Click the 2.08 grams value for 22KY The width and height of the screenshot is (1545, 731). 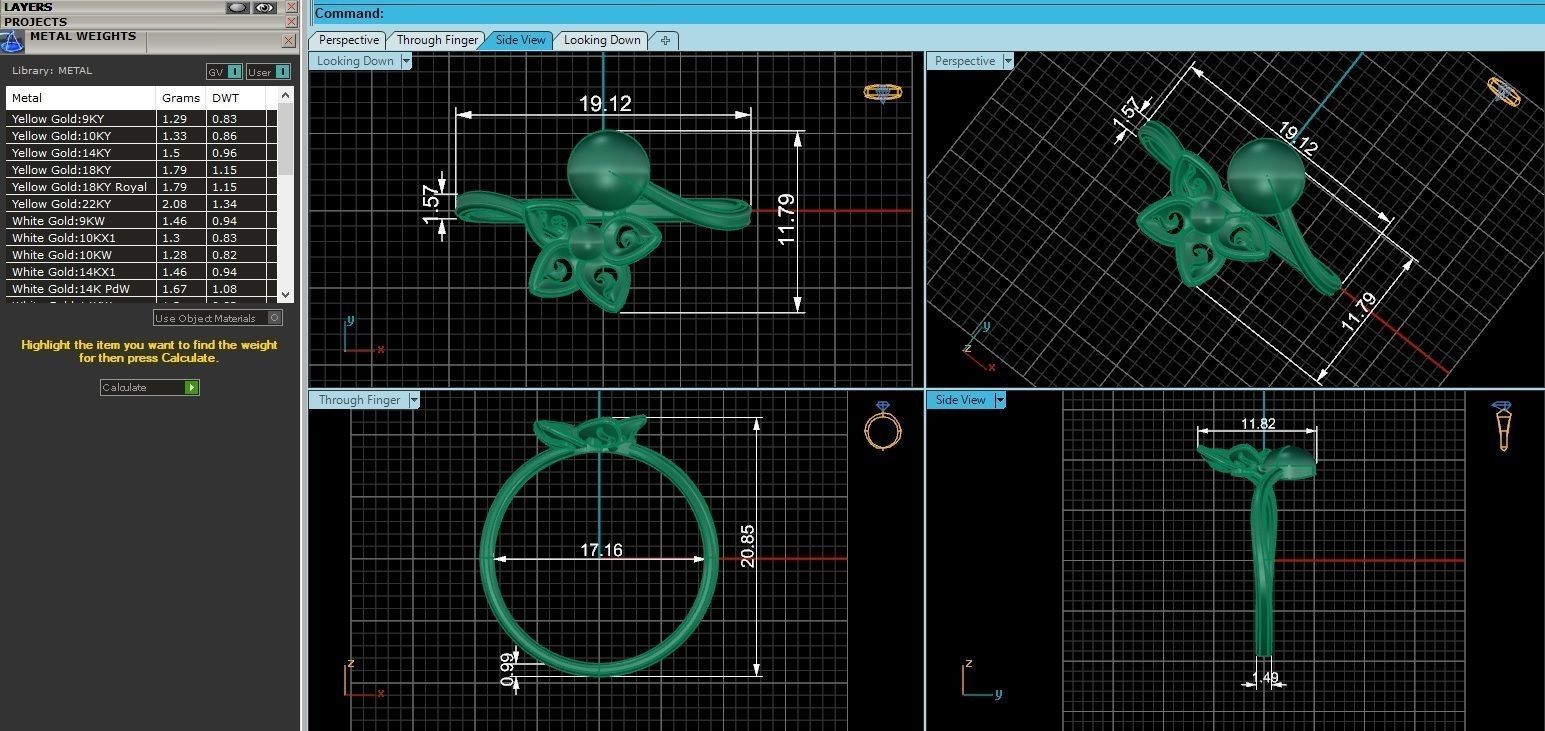[172, 204]
